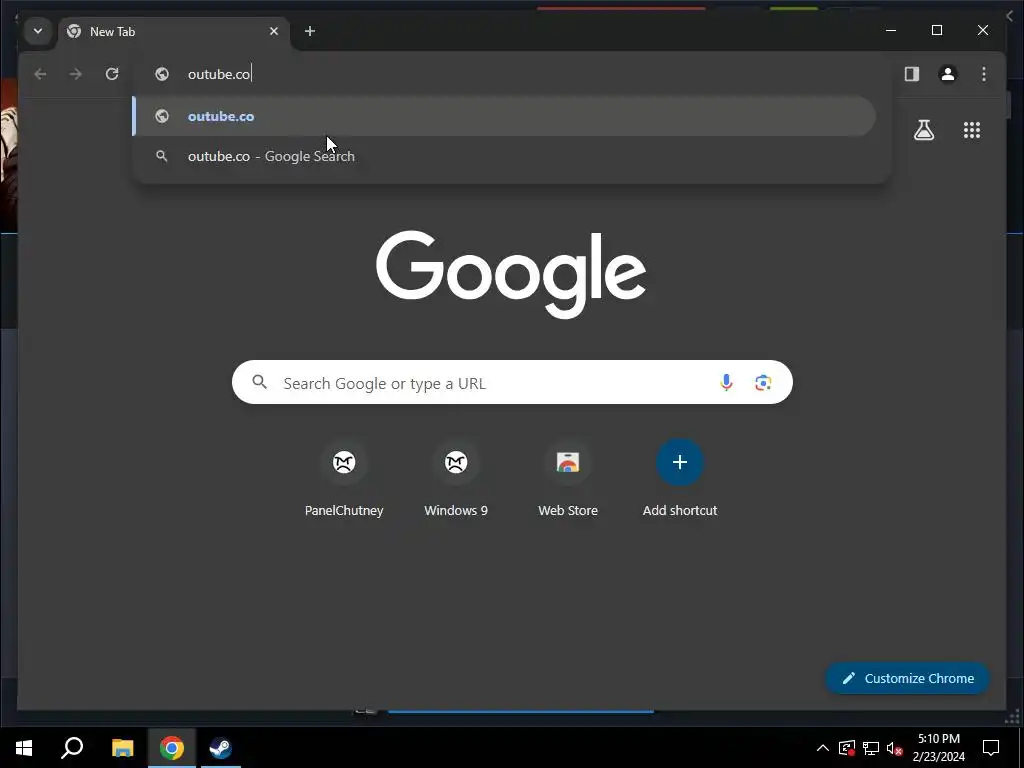Select the outube.co URL suggestion

[x=504, y=116]
